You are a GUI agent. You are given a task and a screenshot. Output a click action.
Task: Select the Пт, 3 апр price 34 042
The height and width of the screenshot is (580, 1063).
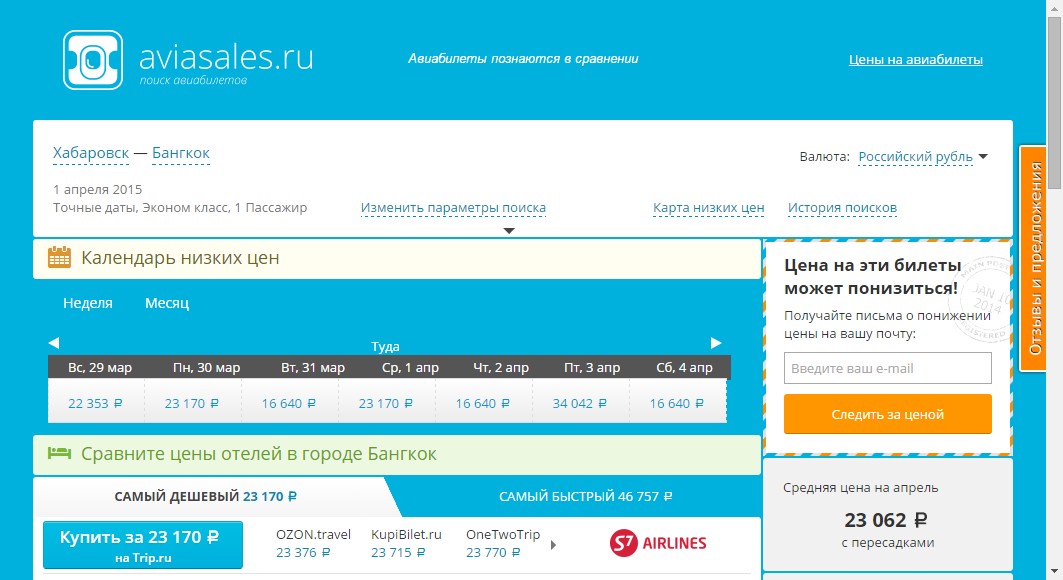[x=580, y=403]
